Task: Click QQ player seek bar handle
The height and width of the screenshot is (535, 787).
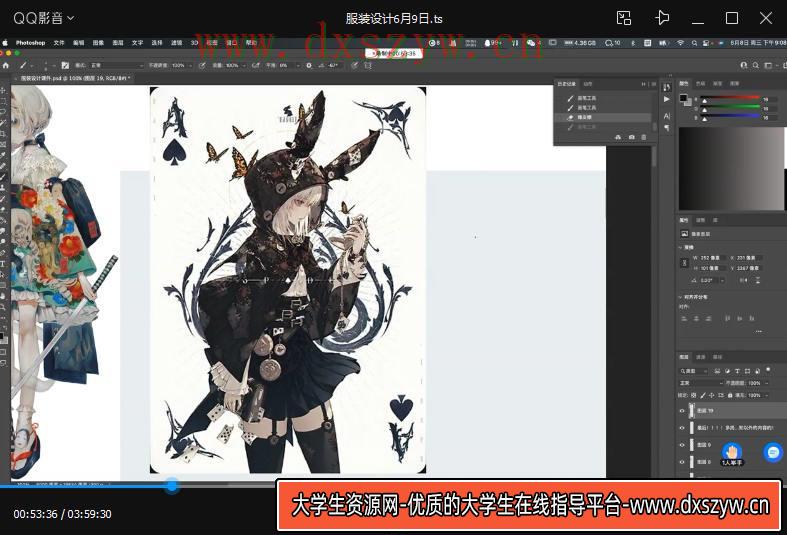Action: (x=172, y=485)
